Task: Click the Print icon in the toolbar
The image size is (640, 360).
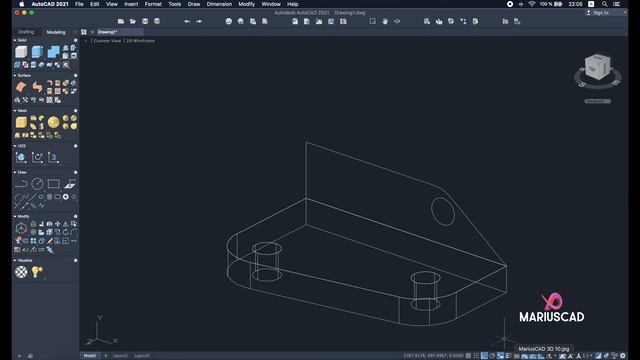Action: [229, 21]
